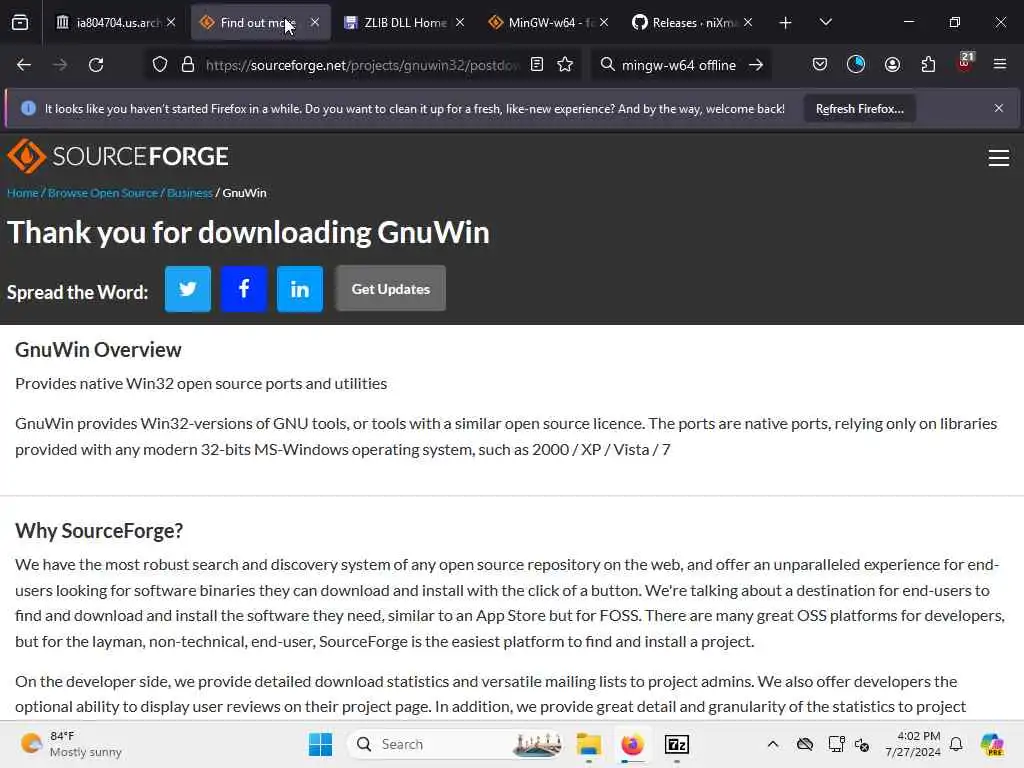Open Home breadcrumb link
This screenshot has height=768, width=1024.
(22, 193)
